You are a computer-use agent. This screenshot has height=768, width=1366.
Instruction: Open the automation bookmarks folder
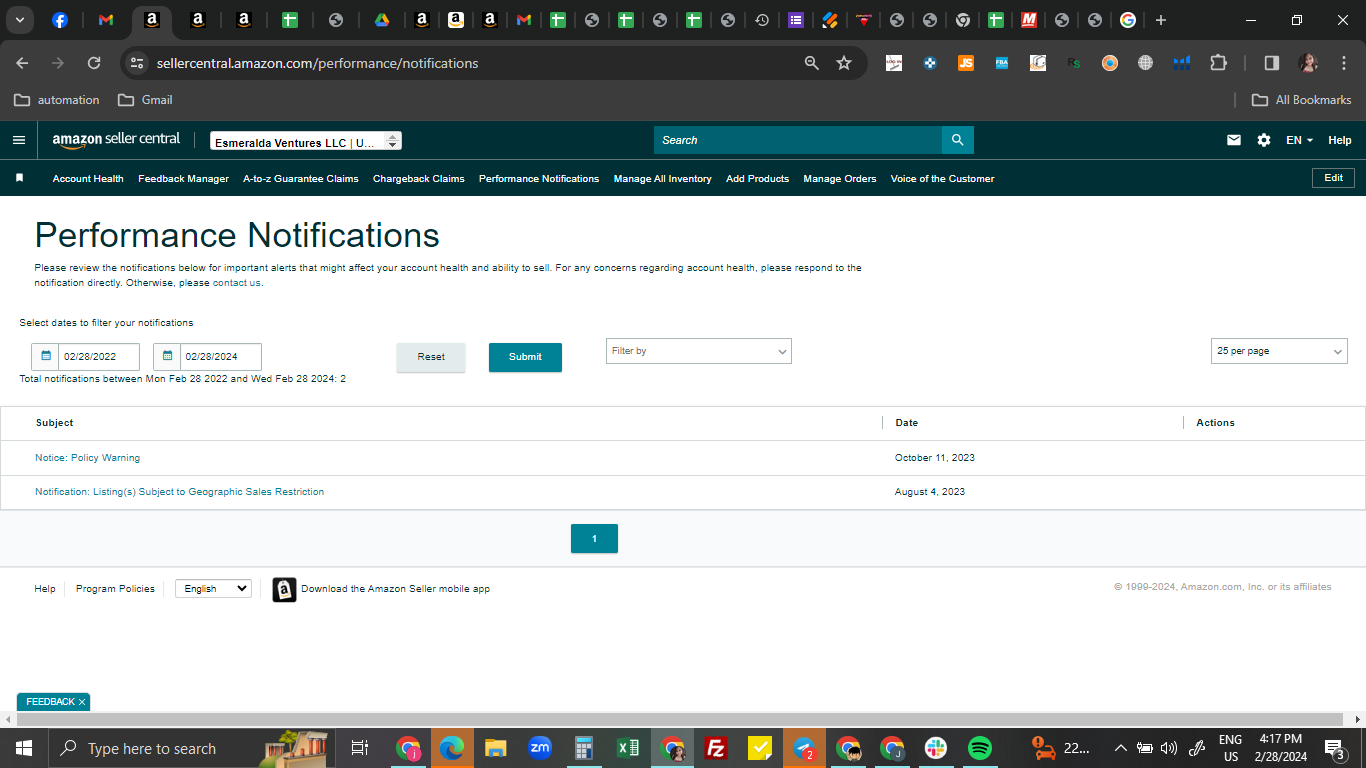(x=57, y=100)
